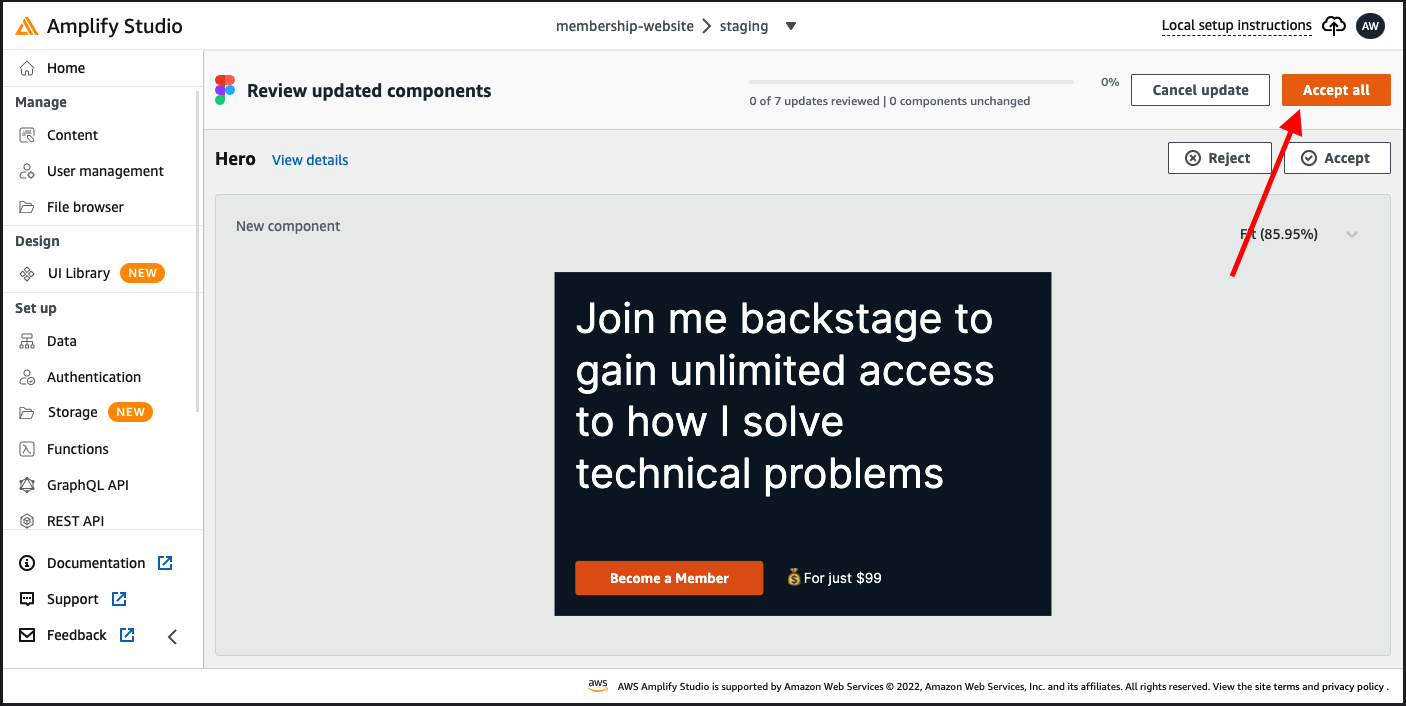Click the Accept all button
1406x706 pixels.
[x=1336, y=90]
